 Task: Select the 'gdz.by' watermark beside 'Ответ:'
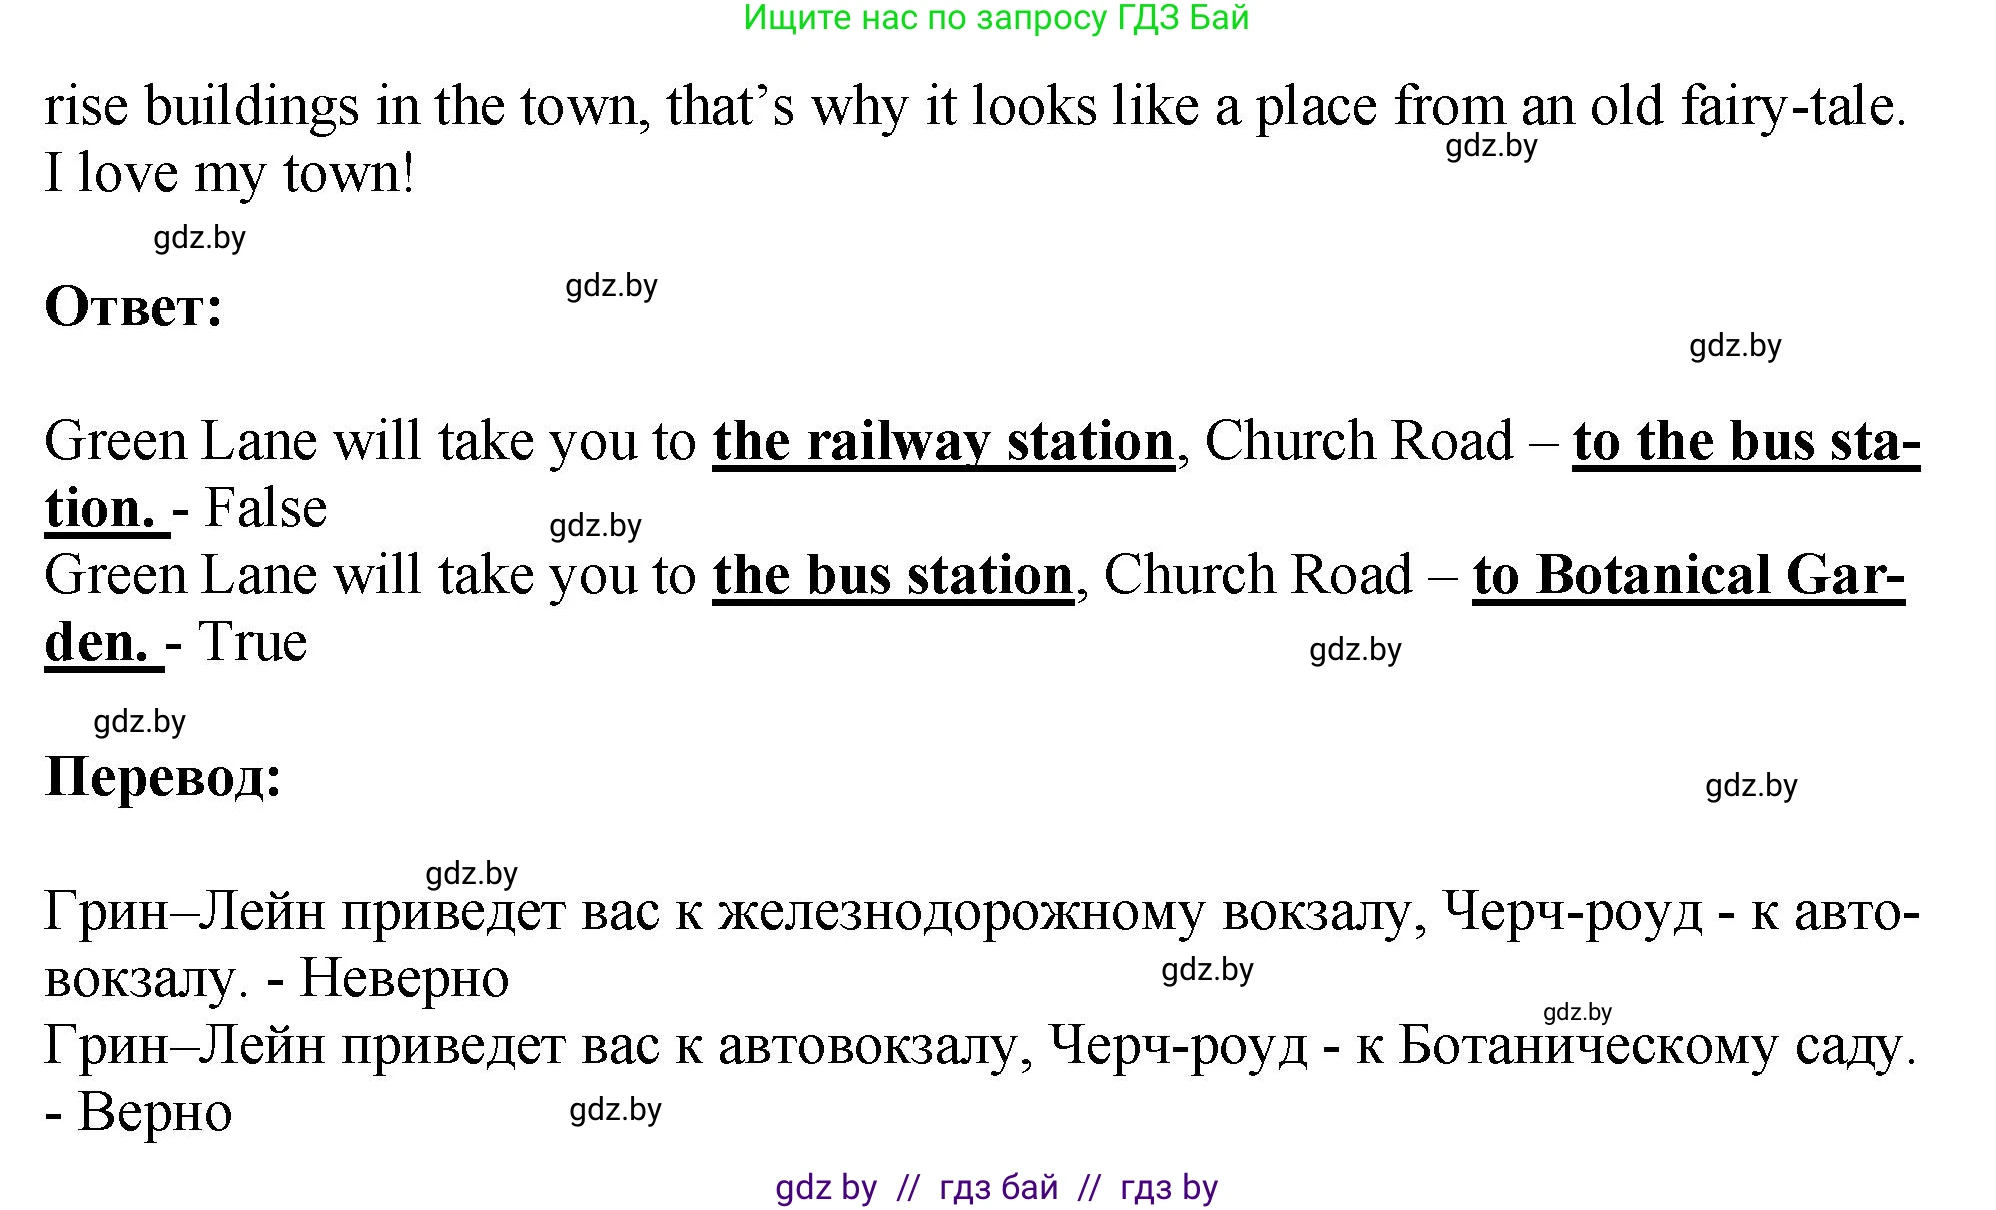[613, 287]
